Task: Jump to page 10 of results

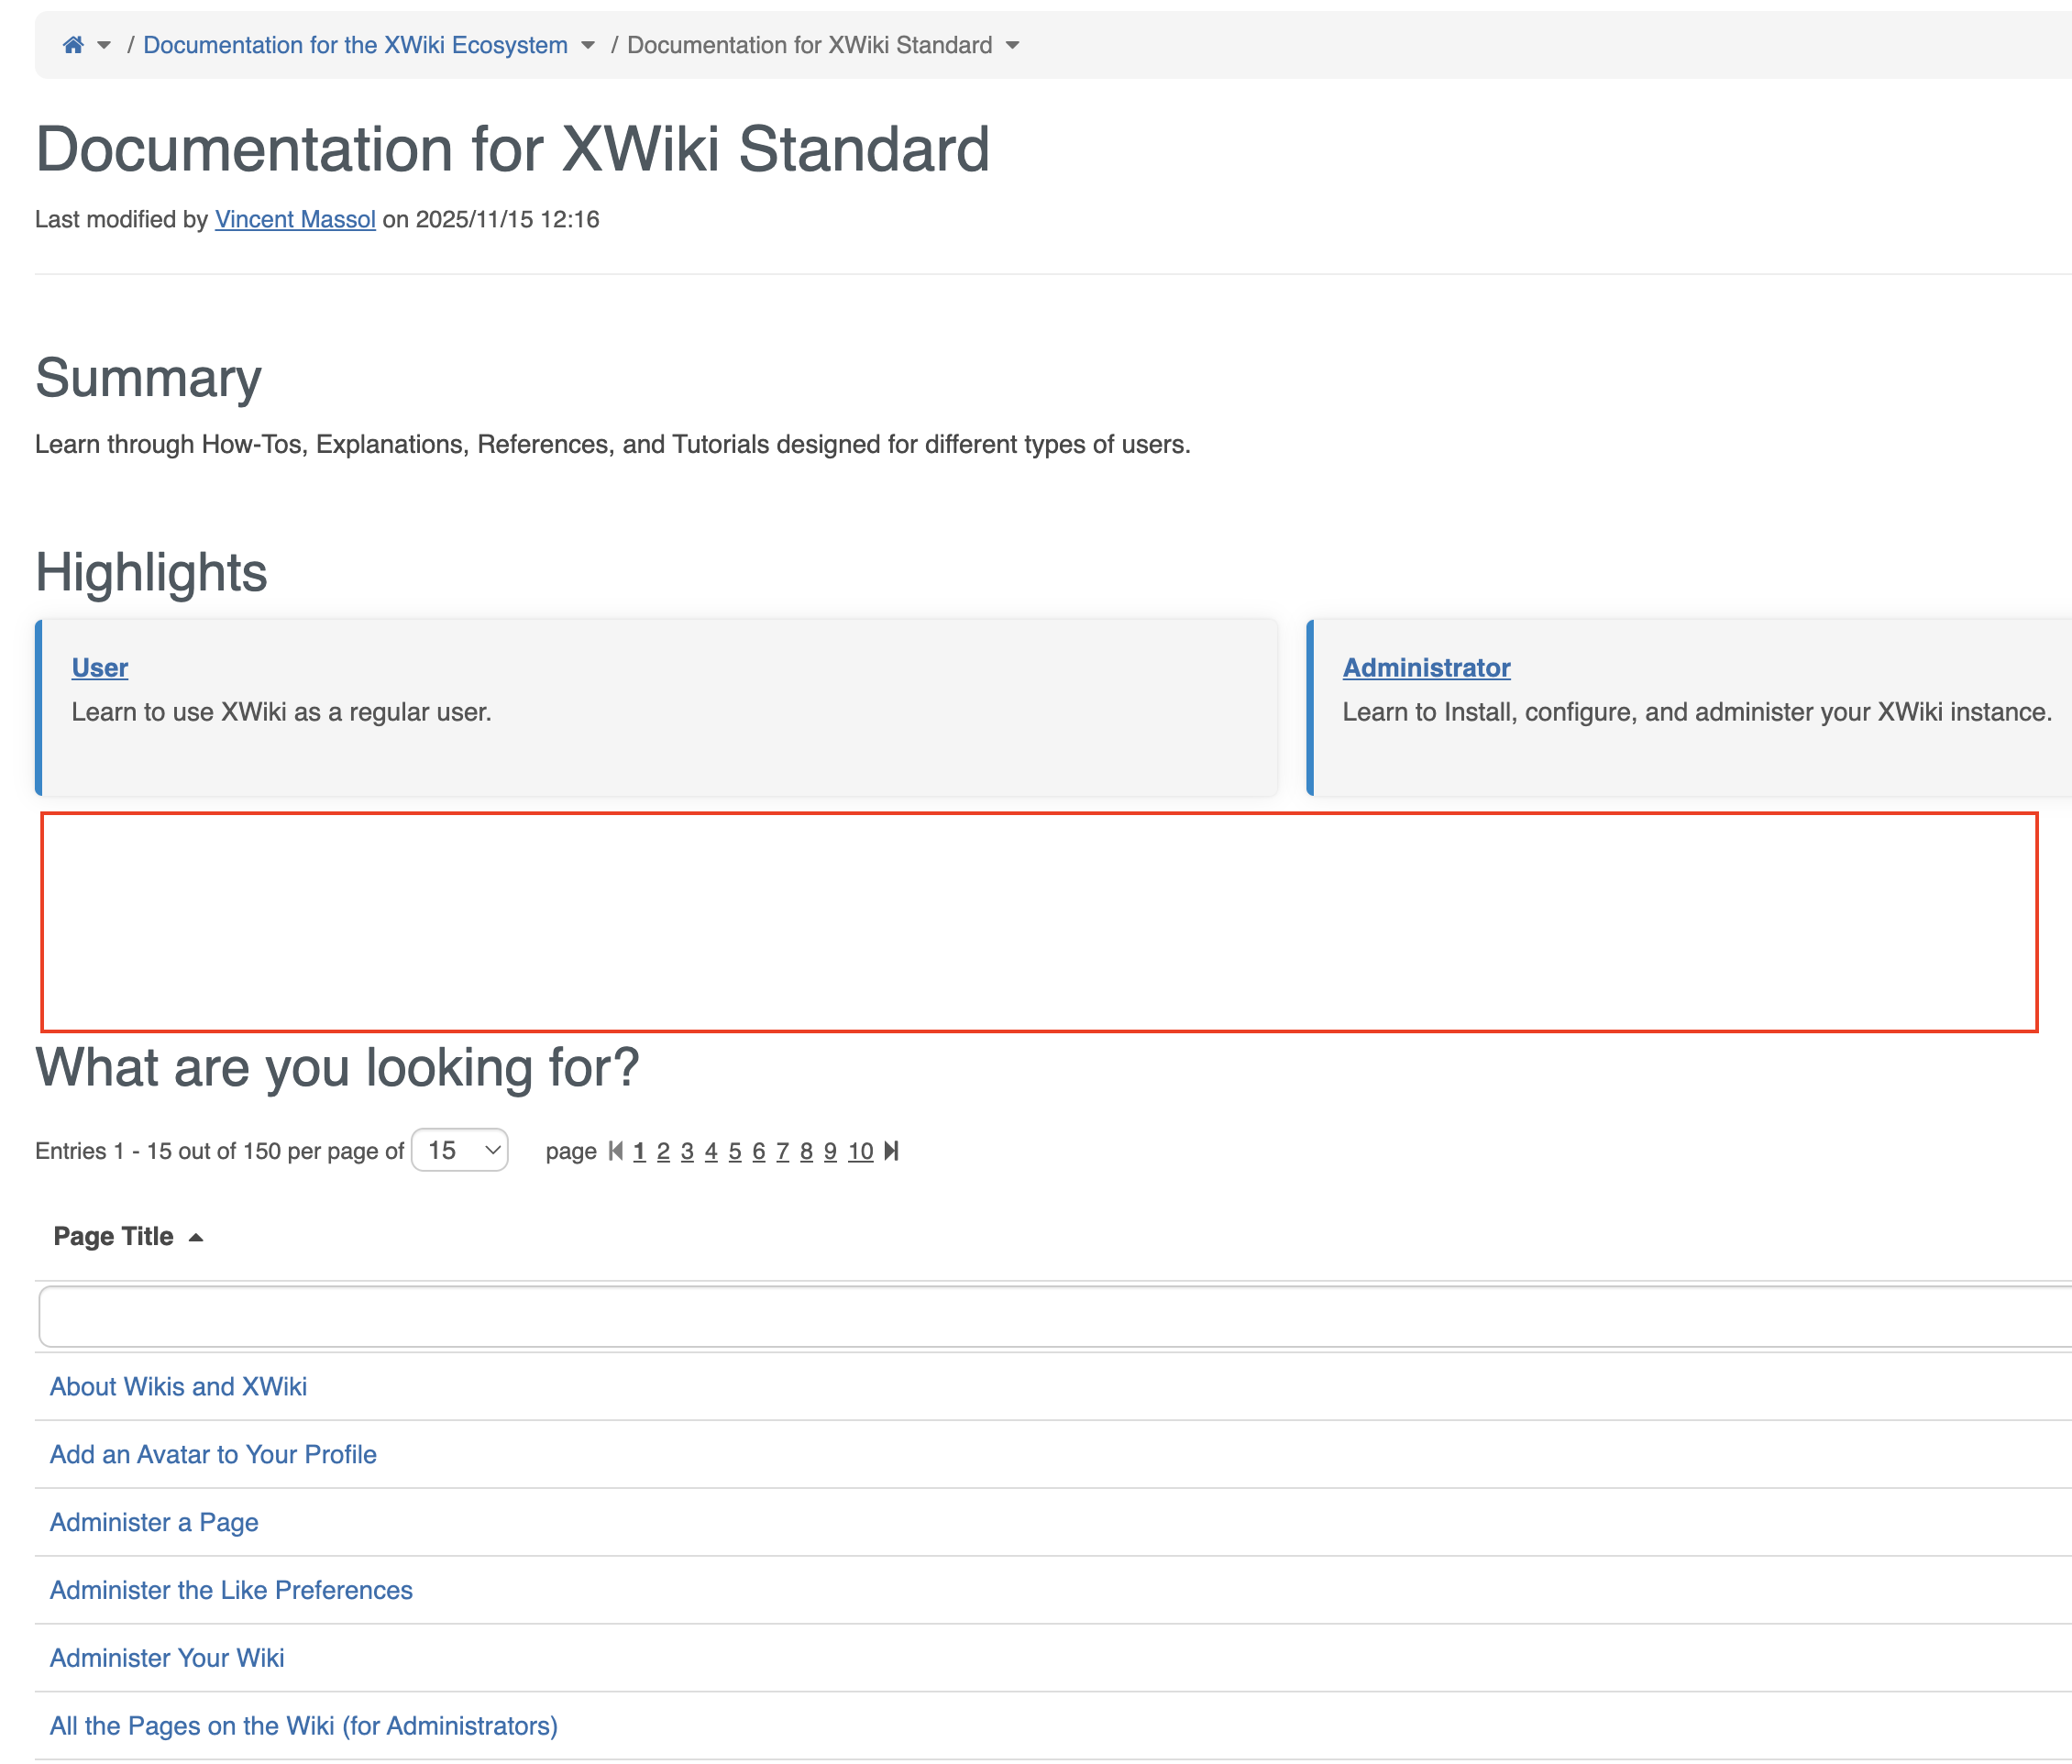Action: [860, 1151]
